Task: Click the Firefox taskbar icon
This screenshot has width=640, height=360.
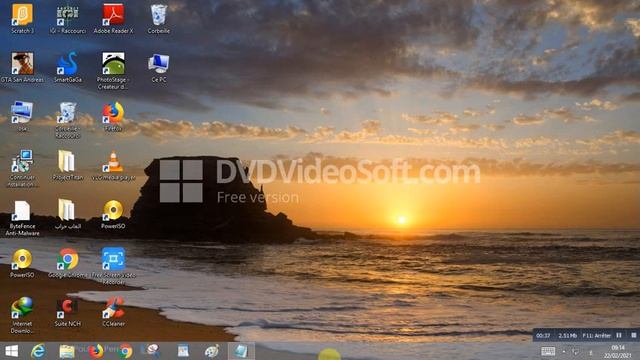Action: pyautogui.click(x=96, y=351)
